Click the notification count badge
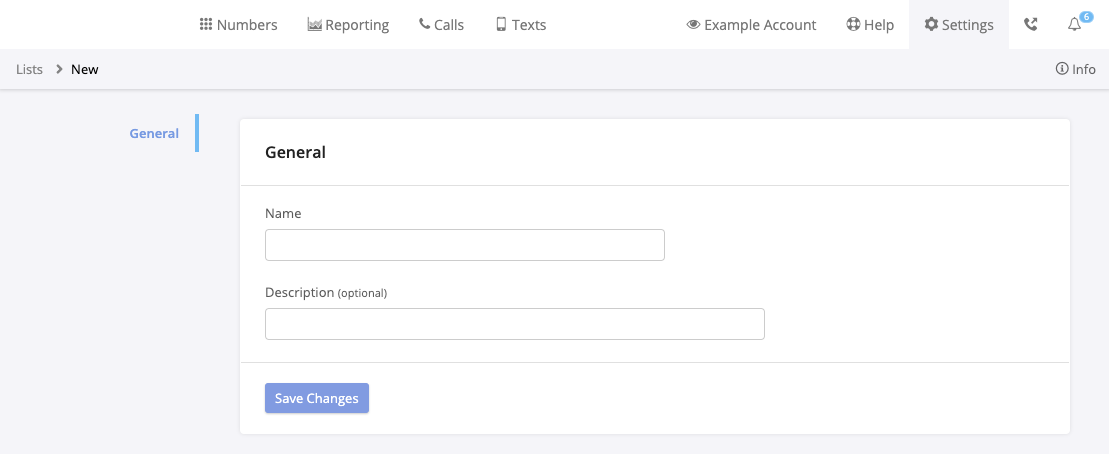The height and width of the screenshot is (454, 1109). [1086, 17]
